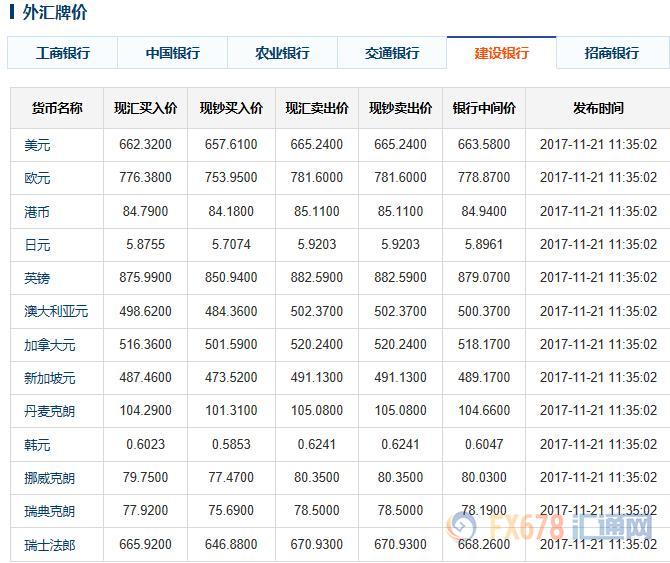Select the 84.7900 value in 港币 row
670x563 pixels.
(x=145, y=211)
